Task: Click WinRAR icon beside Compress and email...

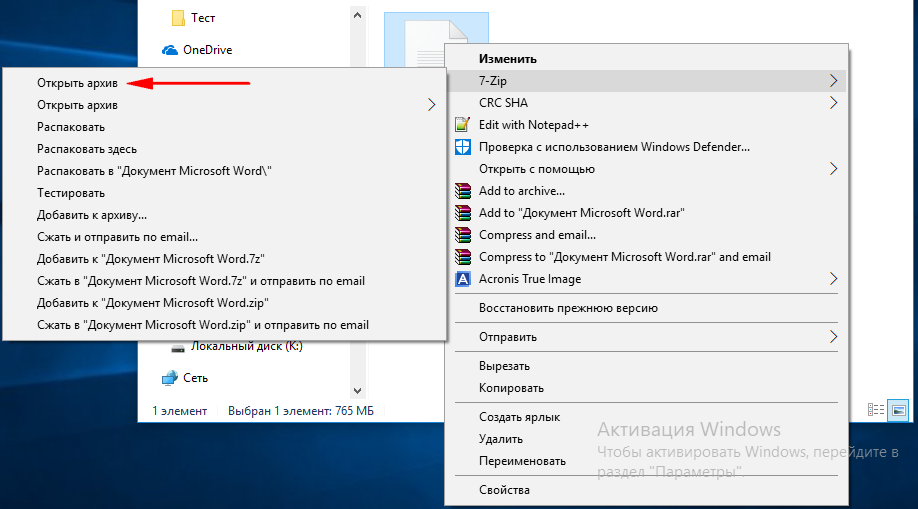Action: (x=462, y=235)
